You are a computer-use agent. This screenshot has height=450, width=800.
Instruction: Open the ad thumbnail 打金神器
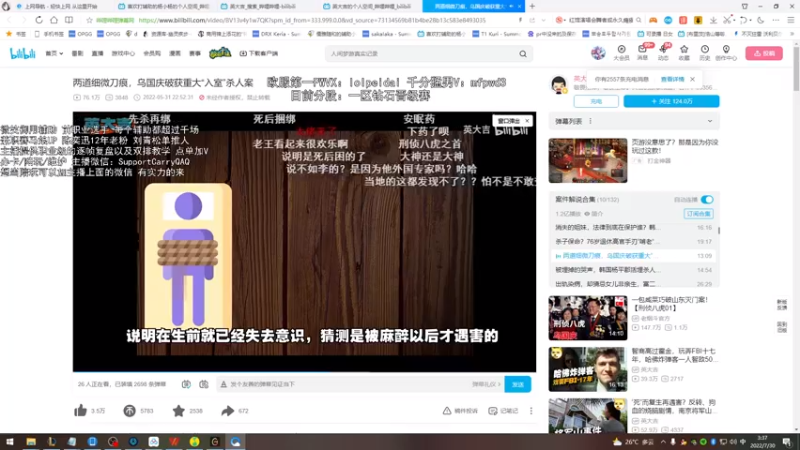[588, 160]
